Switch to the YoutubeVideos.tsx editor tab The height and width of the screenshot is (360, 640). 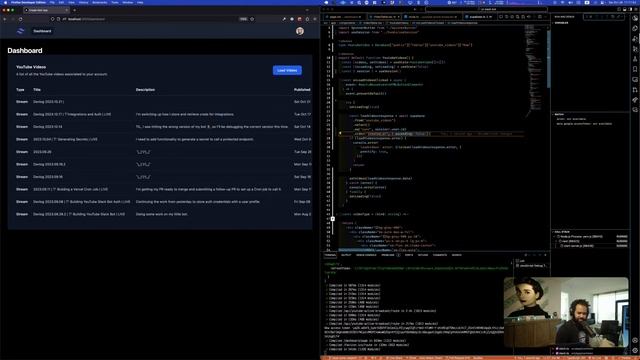point(384,17)
